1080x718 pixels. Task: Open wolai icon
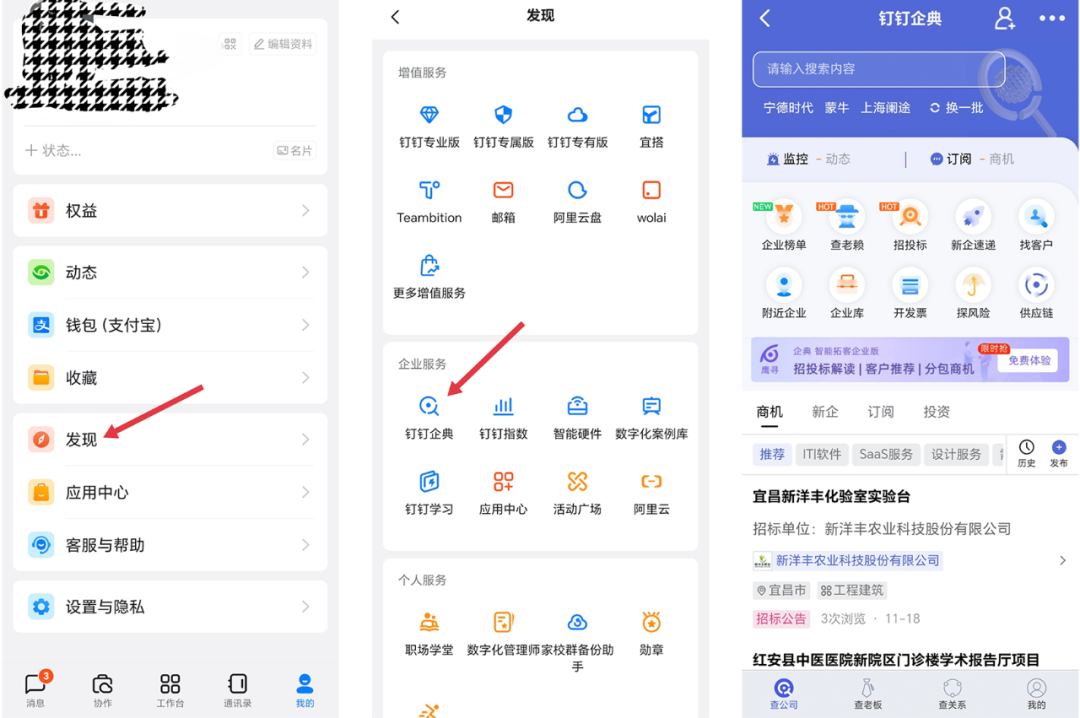(x=652, y=202)
